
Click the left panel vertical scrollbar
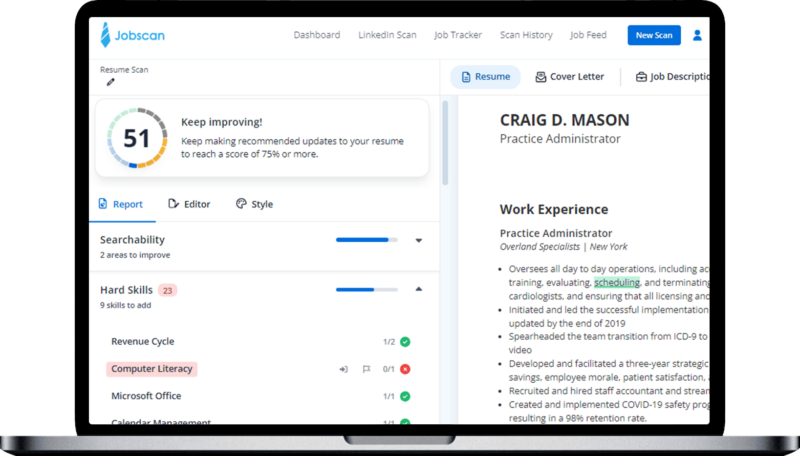(x=445, y=143)
